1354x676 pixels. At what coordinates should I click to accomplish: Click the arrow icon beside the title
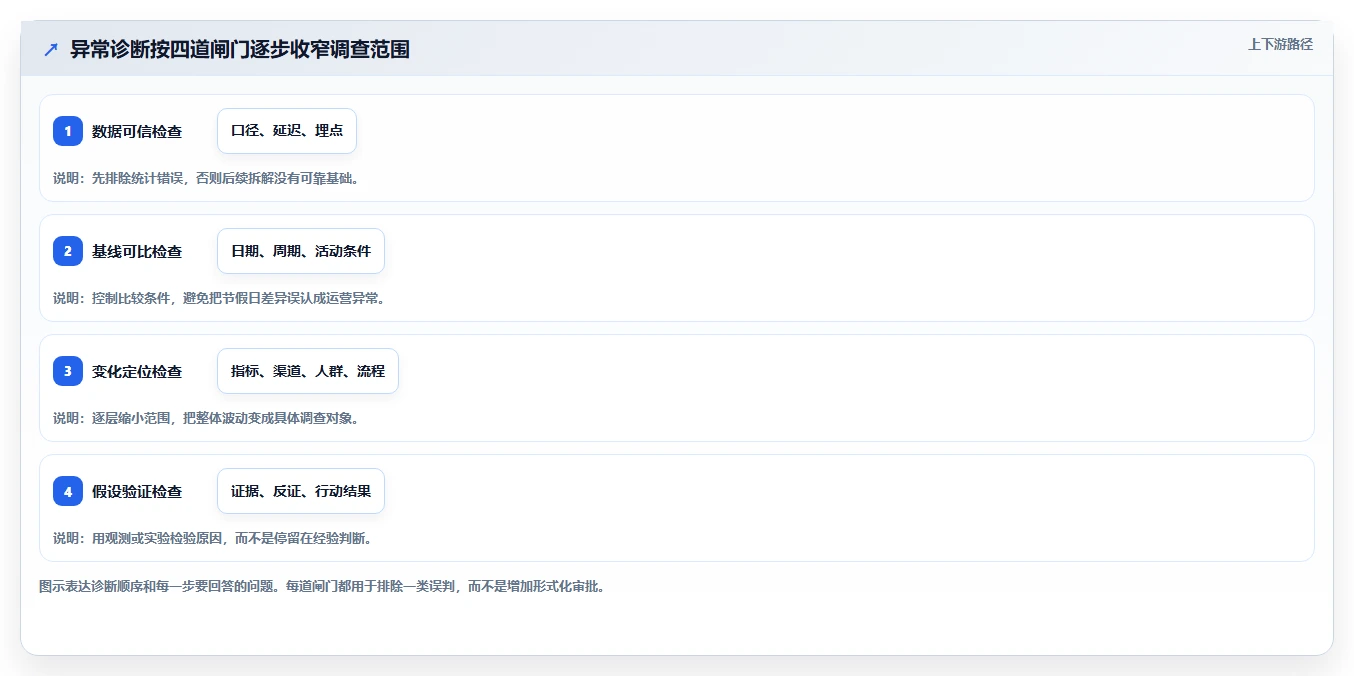51,49
